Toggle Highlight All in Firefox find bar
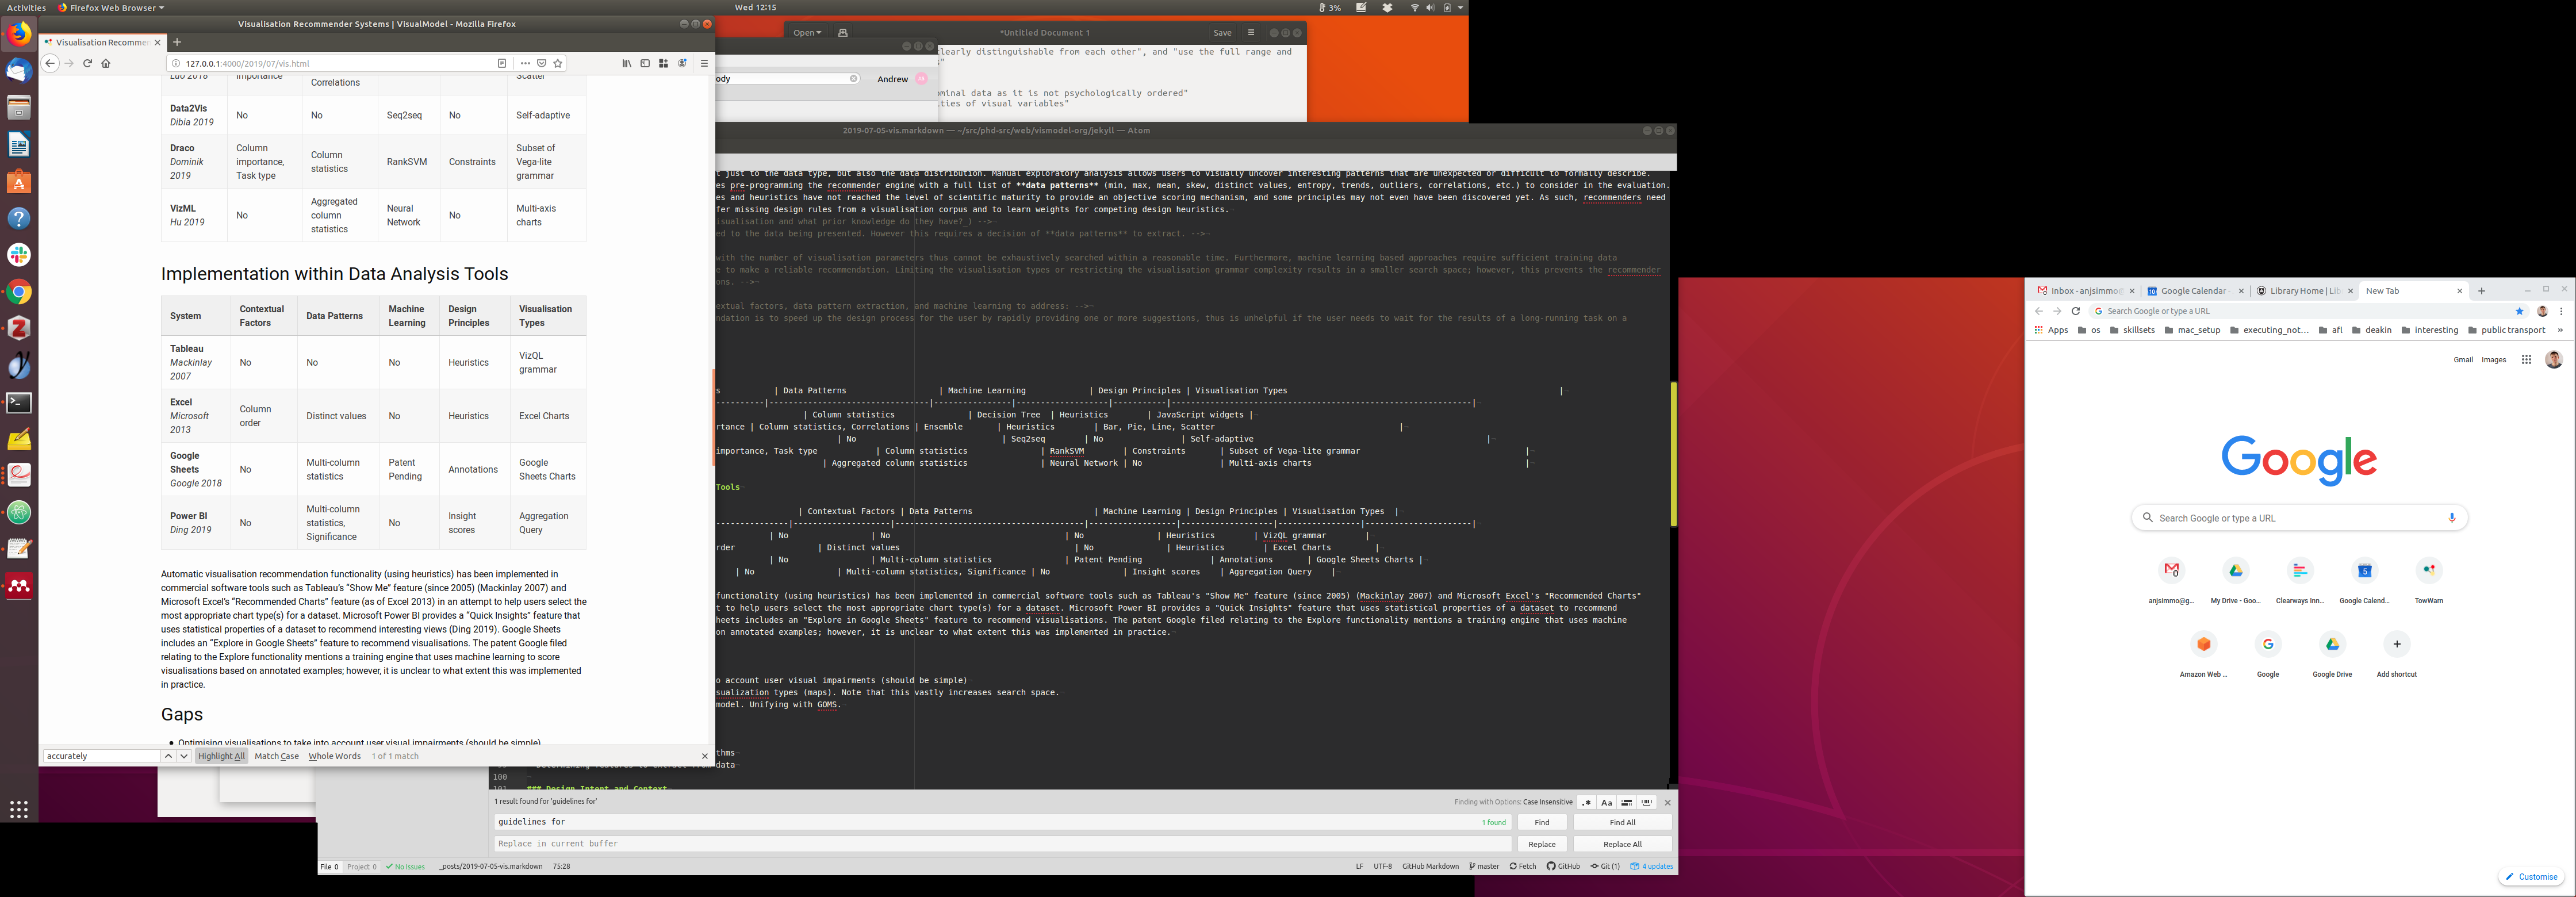2576x897 pixels. click(221, 756)
